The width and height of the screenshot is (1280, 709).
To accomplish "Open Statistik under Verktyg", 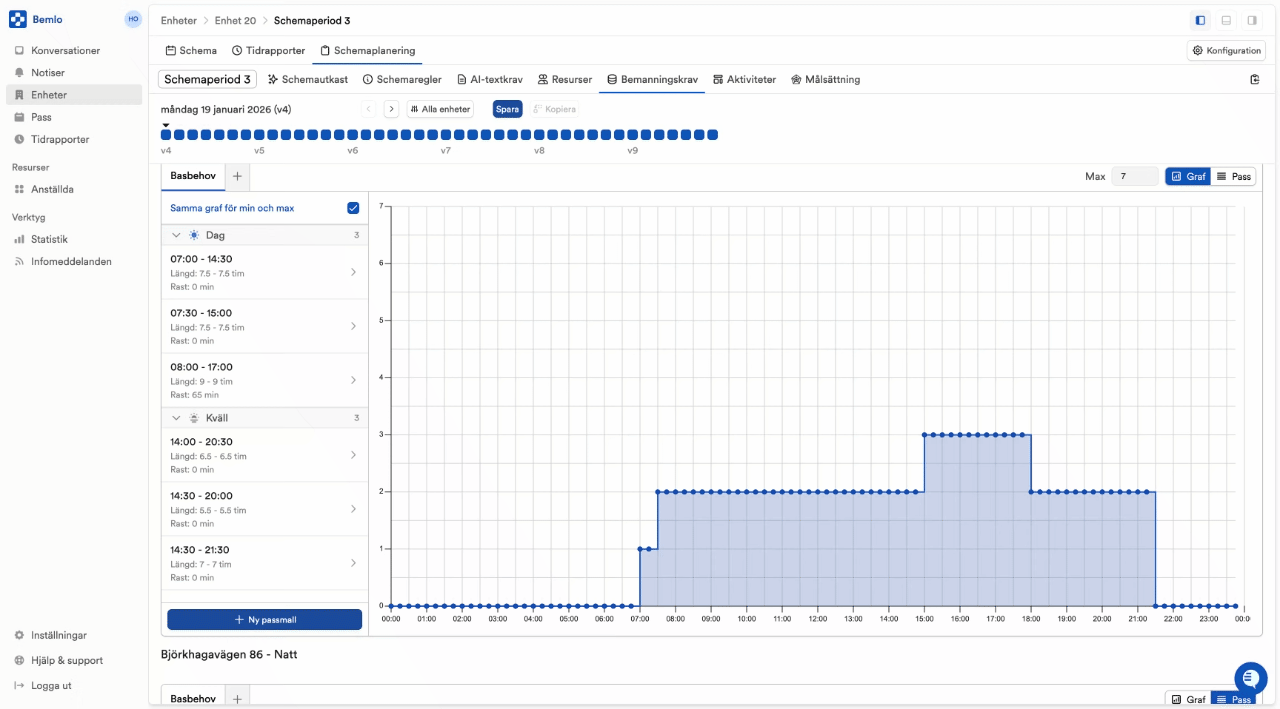I will tap(49, 239).
